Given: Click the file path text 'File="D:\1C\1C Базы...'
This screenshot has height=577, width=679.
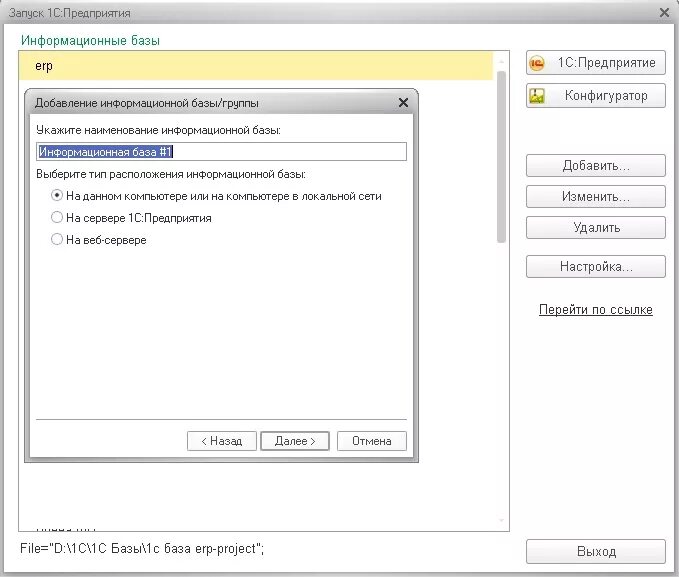Looking at the screenshot, I should [142, 549].
